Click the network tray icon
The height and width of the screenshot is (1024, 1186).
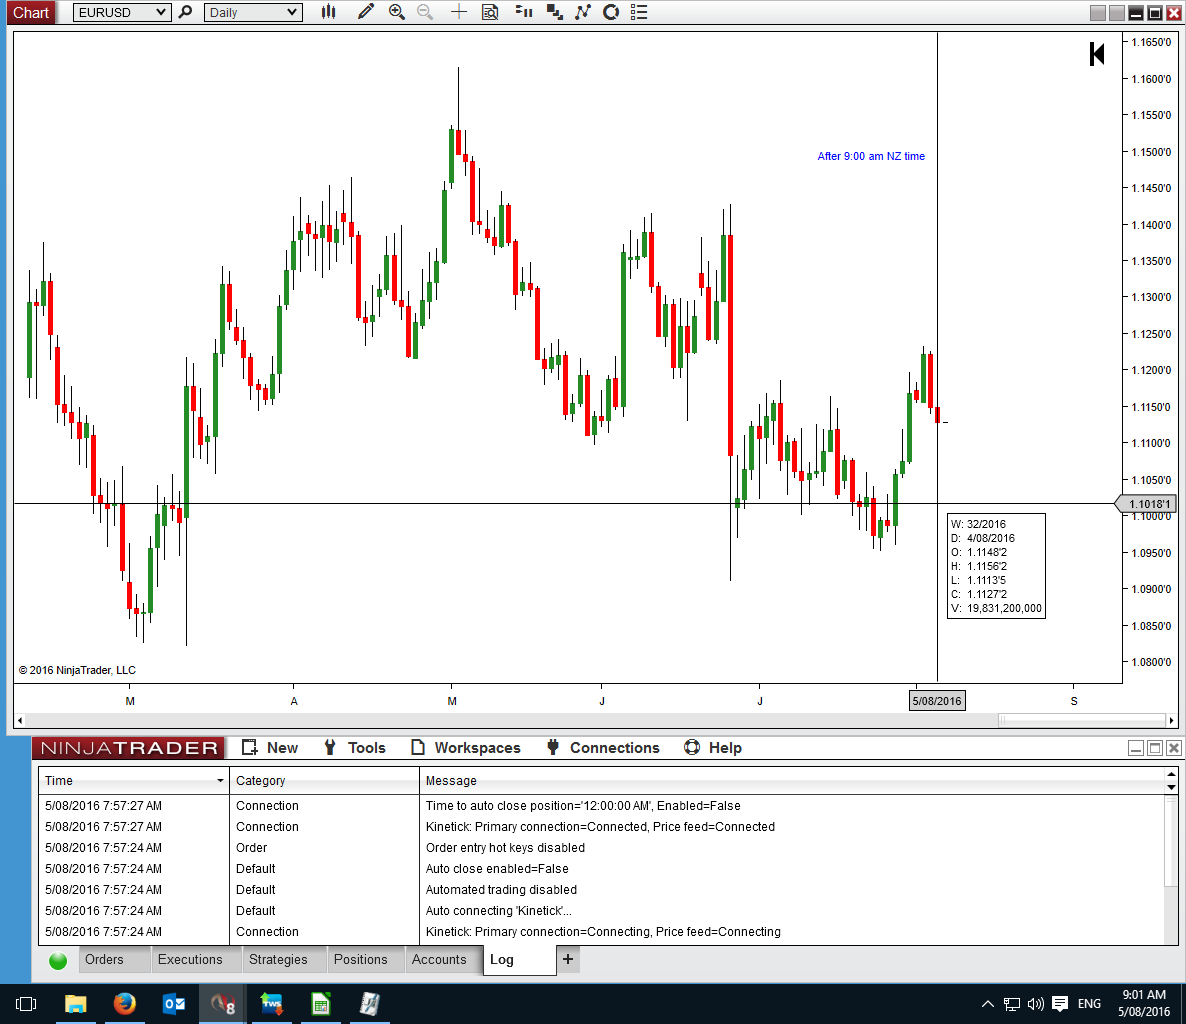1011,1004
